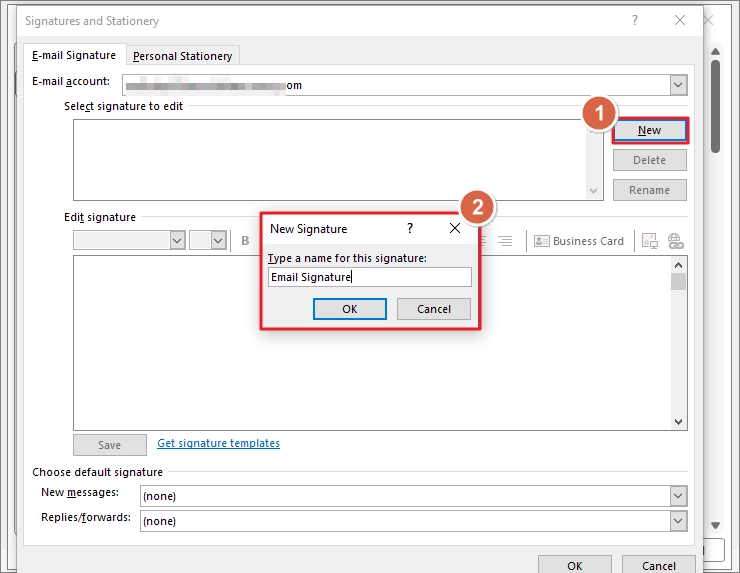This screenshot has width=740, height=573.
Task: Click the signature name text field
Action: (370, 277)
